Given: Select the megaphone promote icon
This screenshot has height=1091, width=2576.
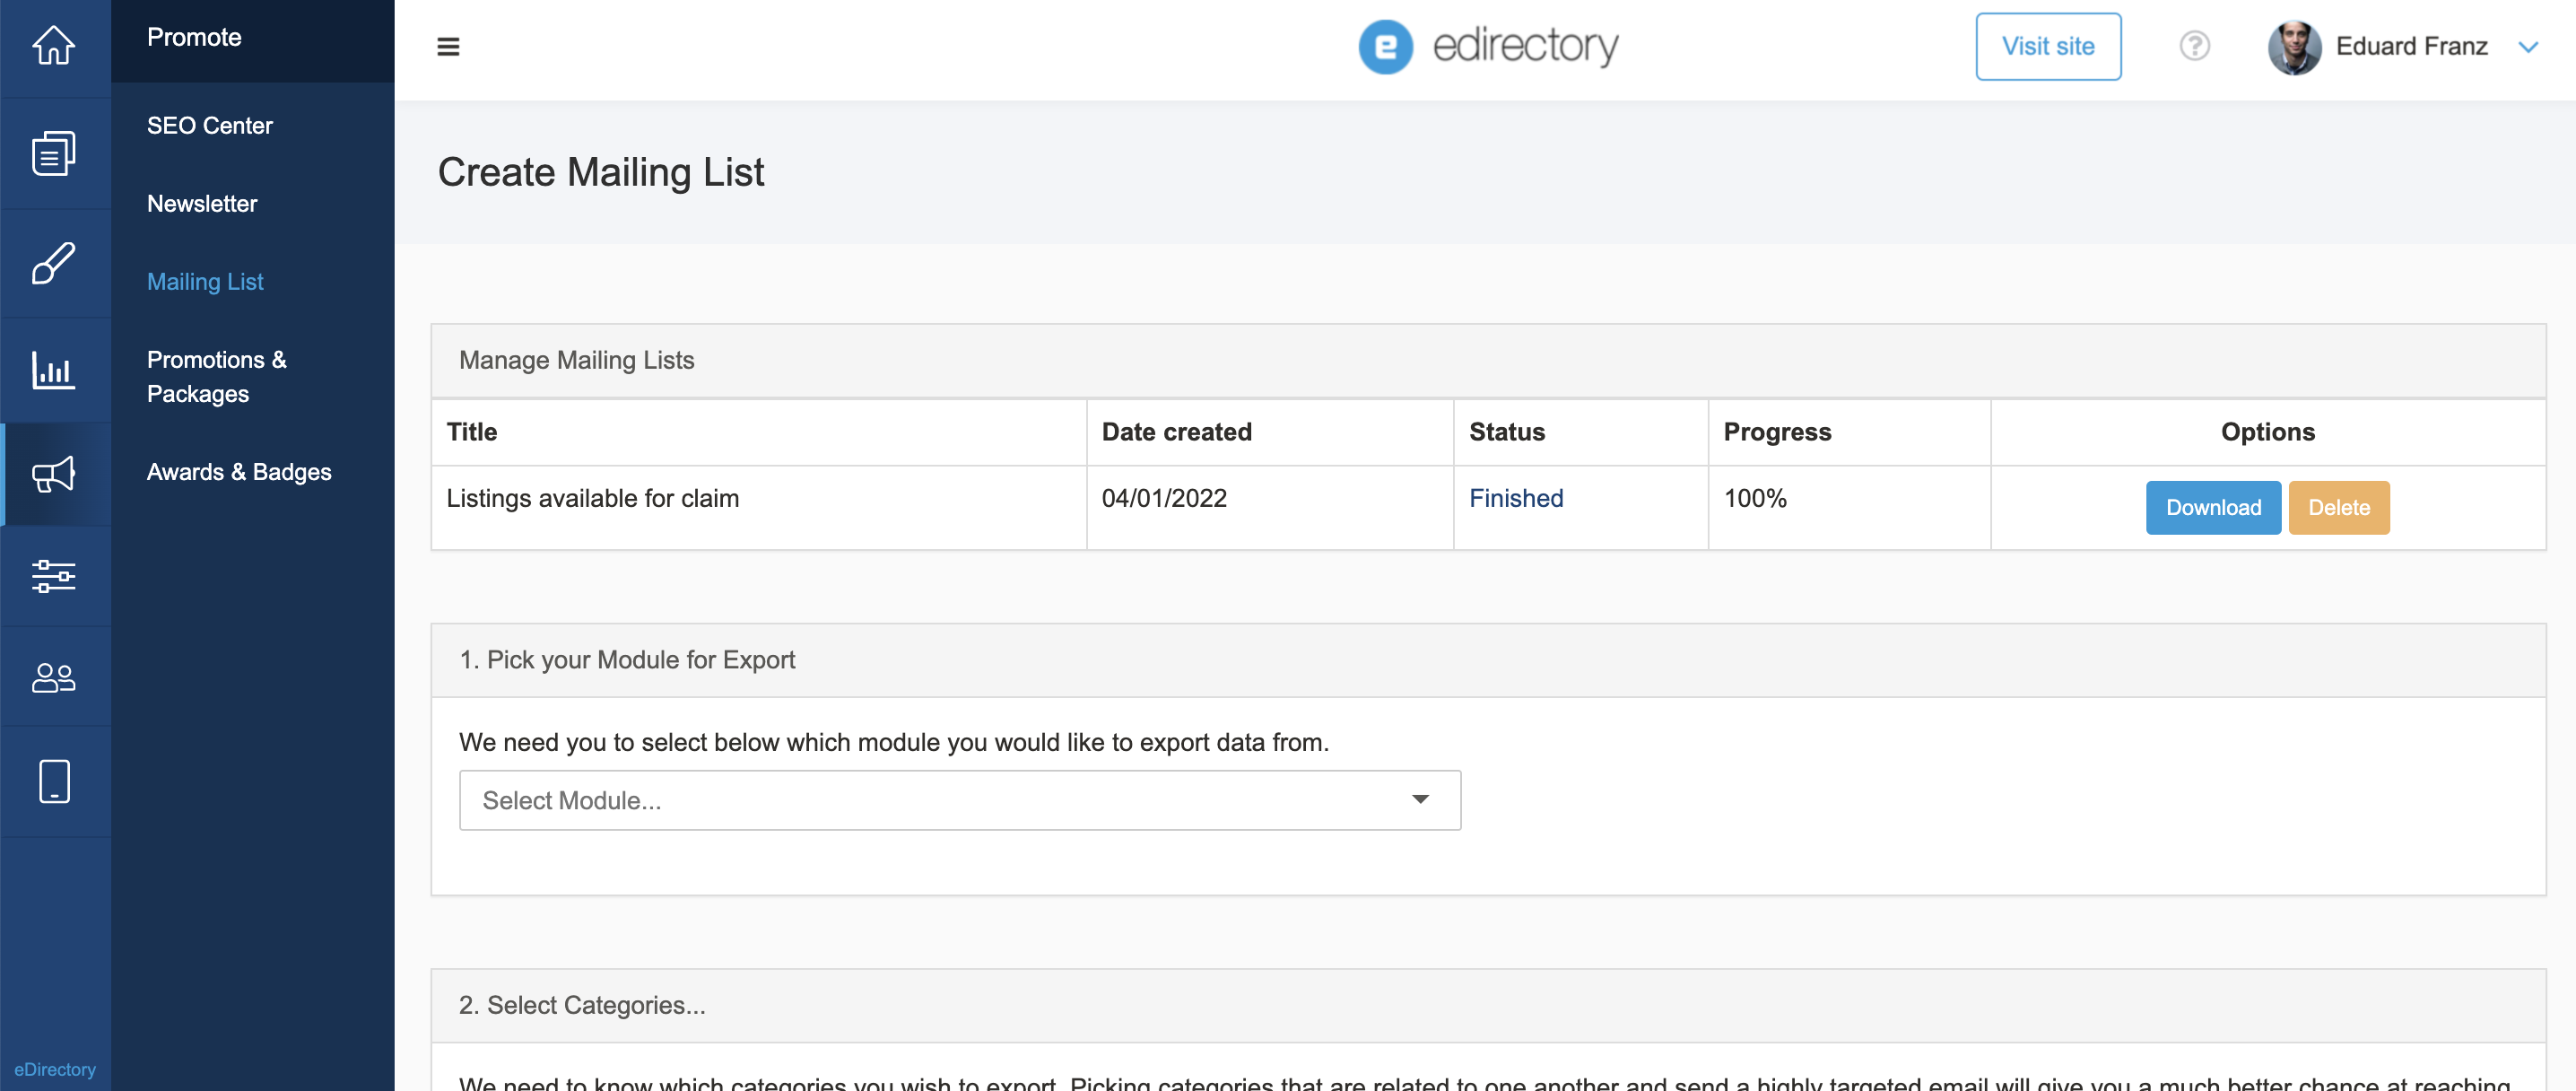Looking at the screenshot, I should coord(54,474).
